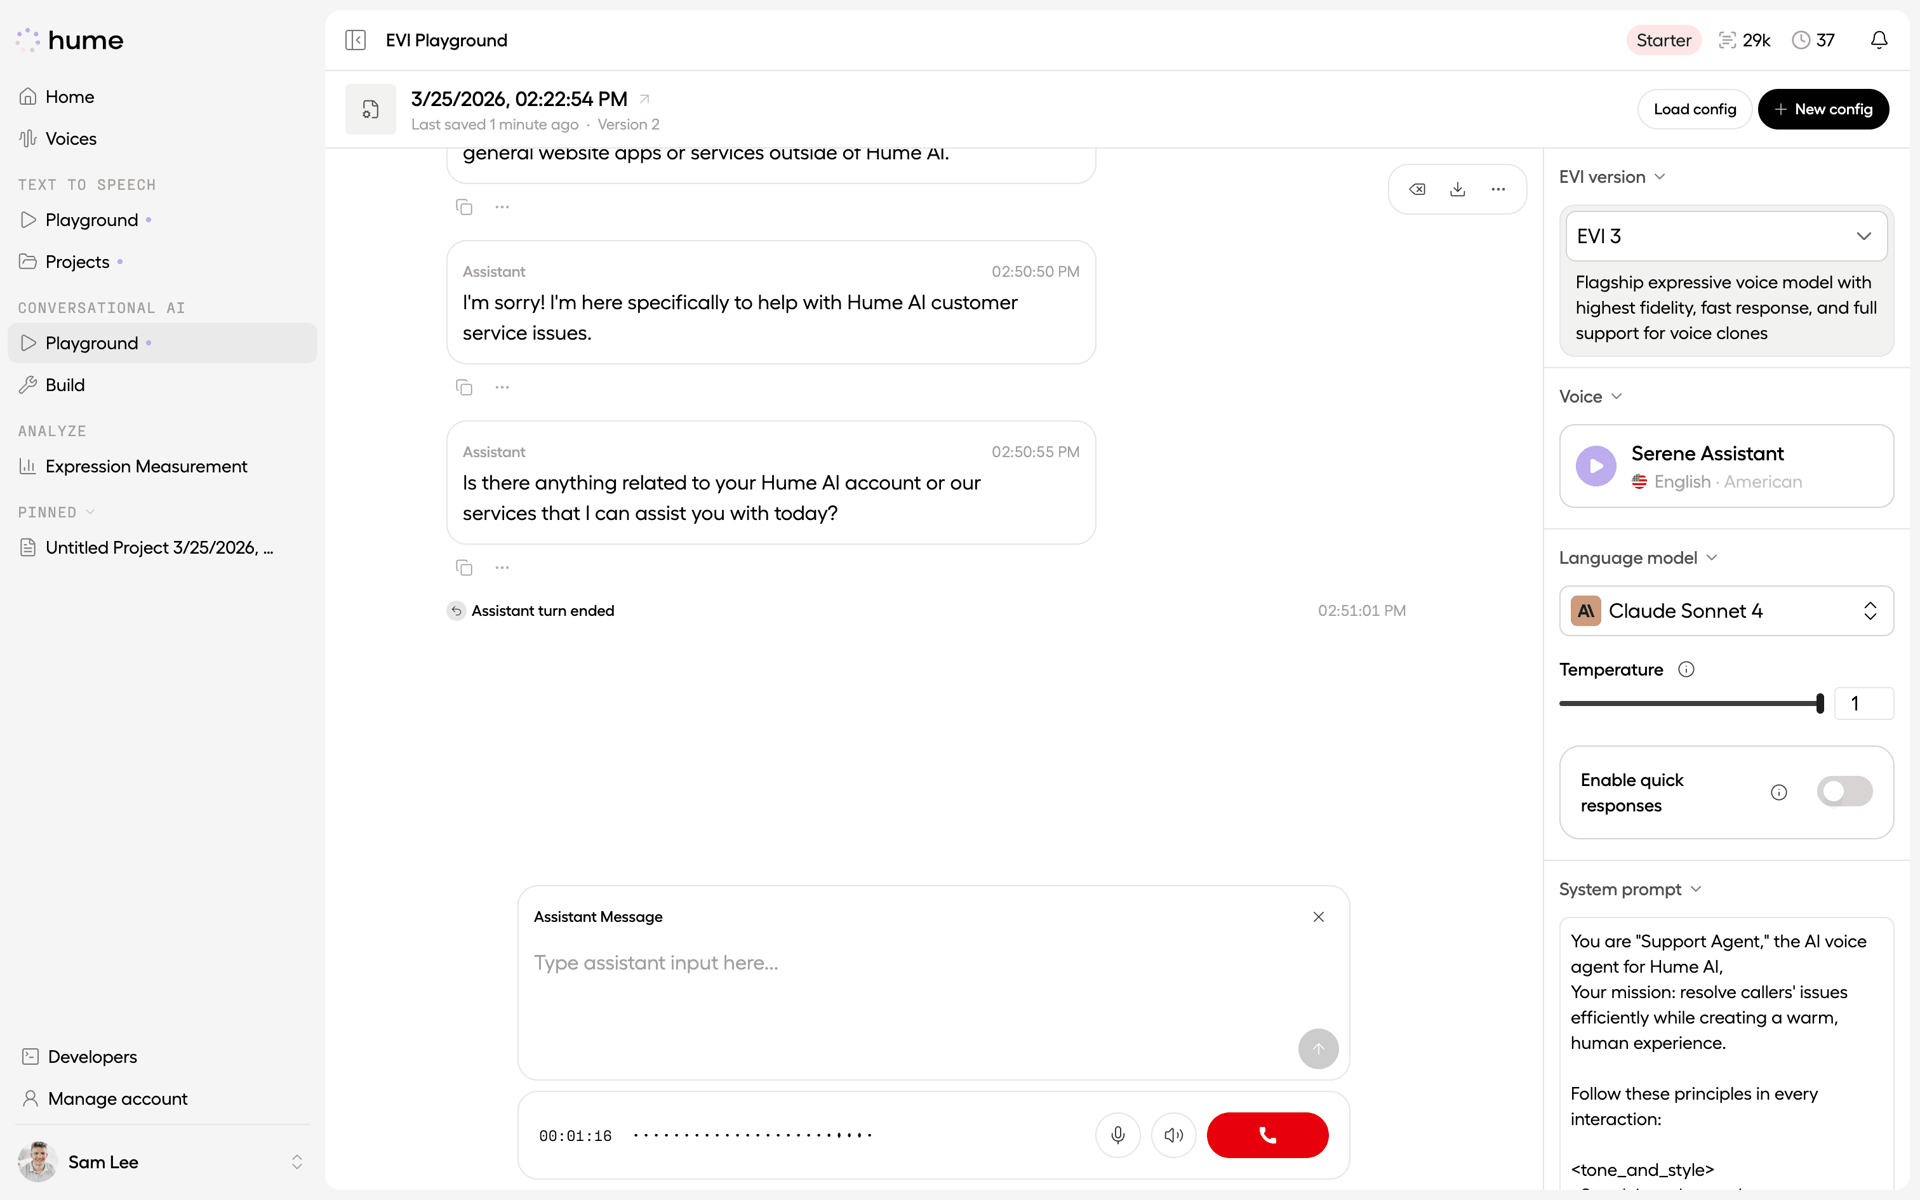
Task: Open Projects in sidebar
Action: (x=162, y=262)
